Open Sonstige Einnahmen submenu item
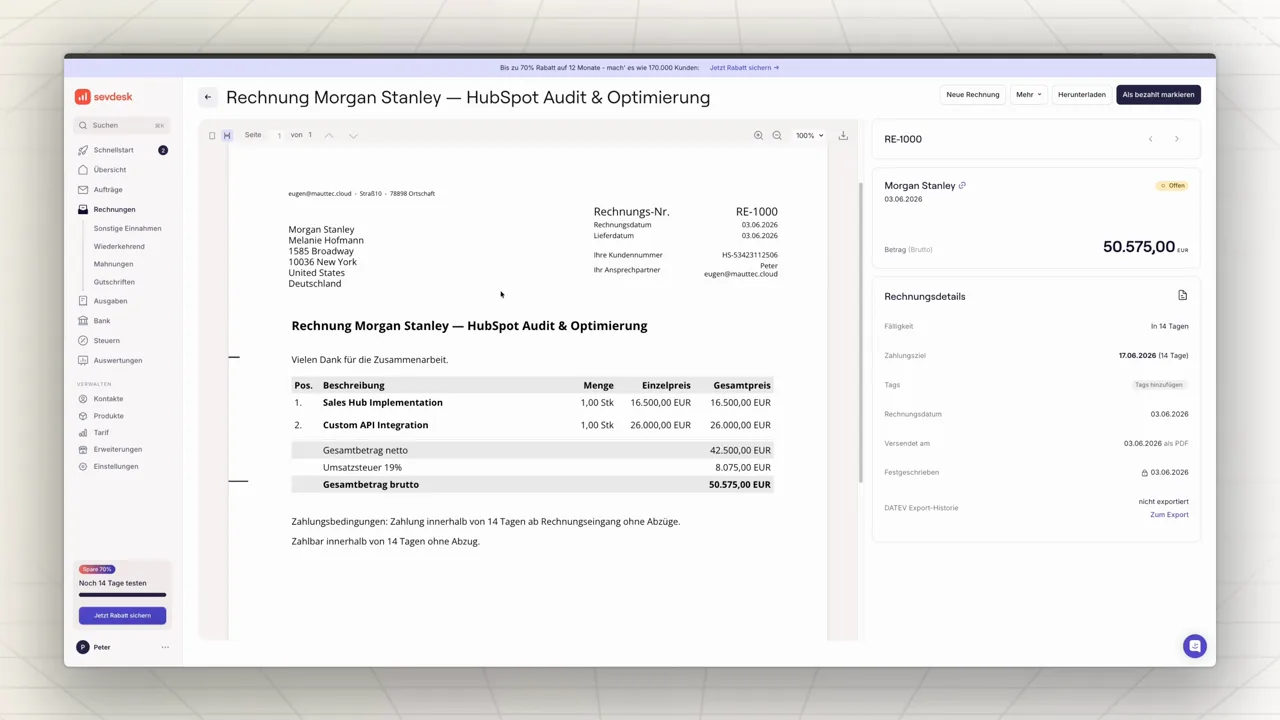The height and width of the screenshot is (720, 1280). (x=127, y=229)
